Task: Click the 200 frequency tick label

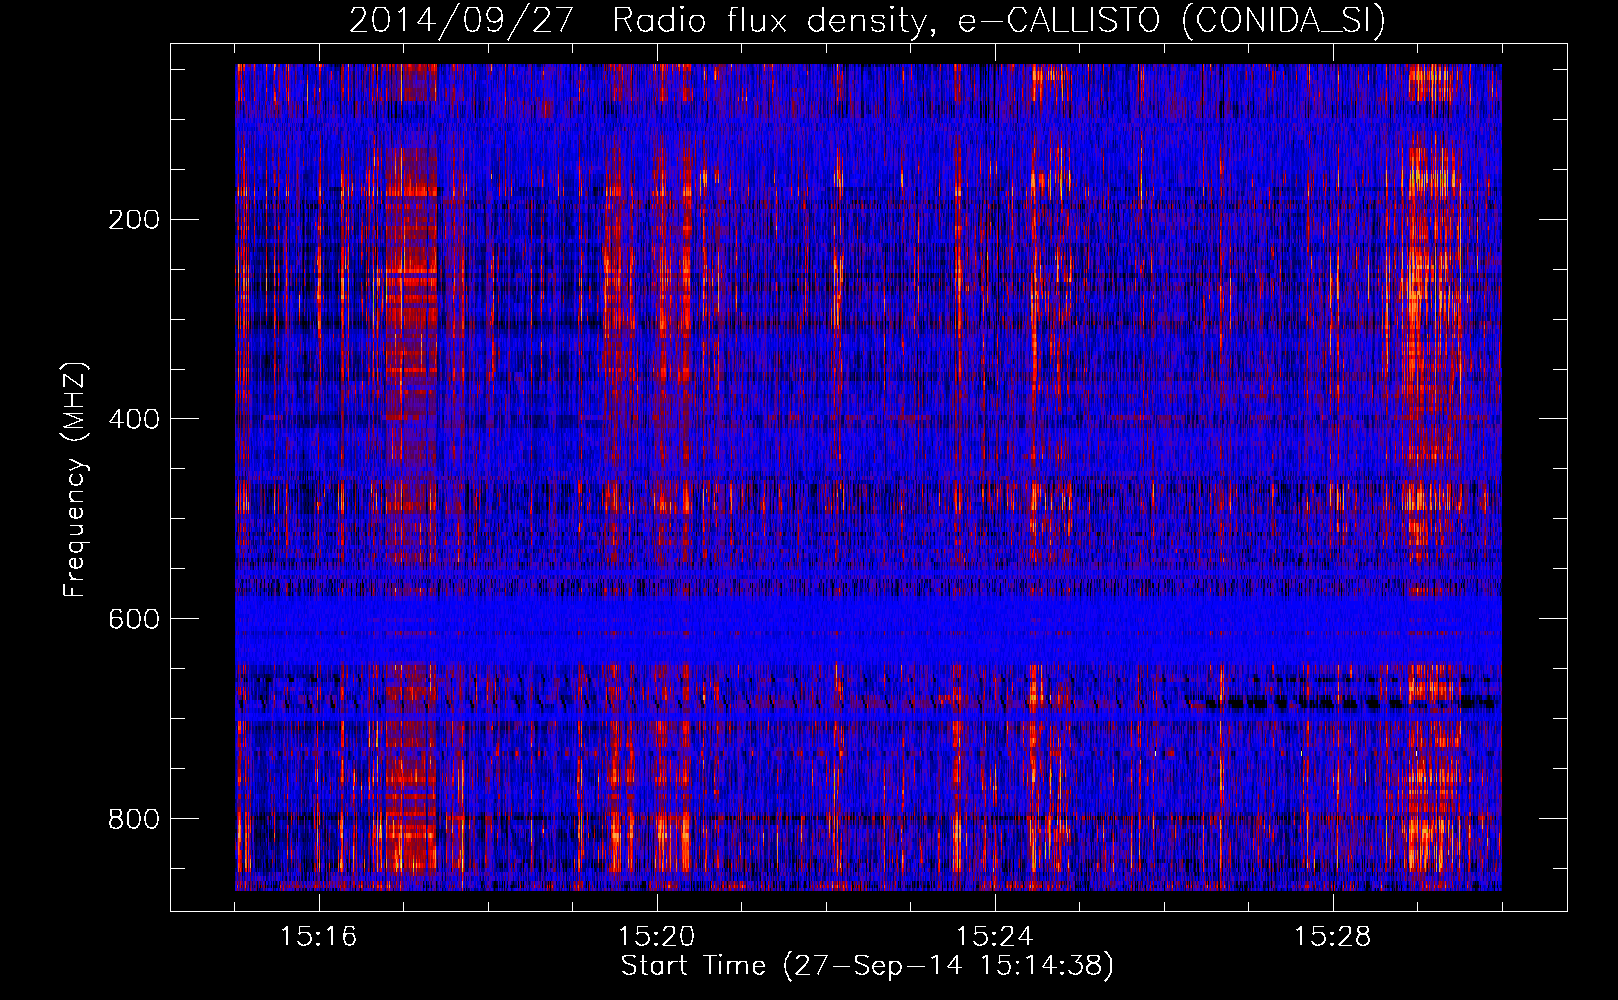Action: click(x=133, y=220)
